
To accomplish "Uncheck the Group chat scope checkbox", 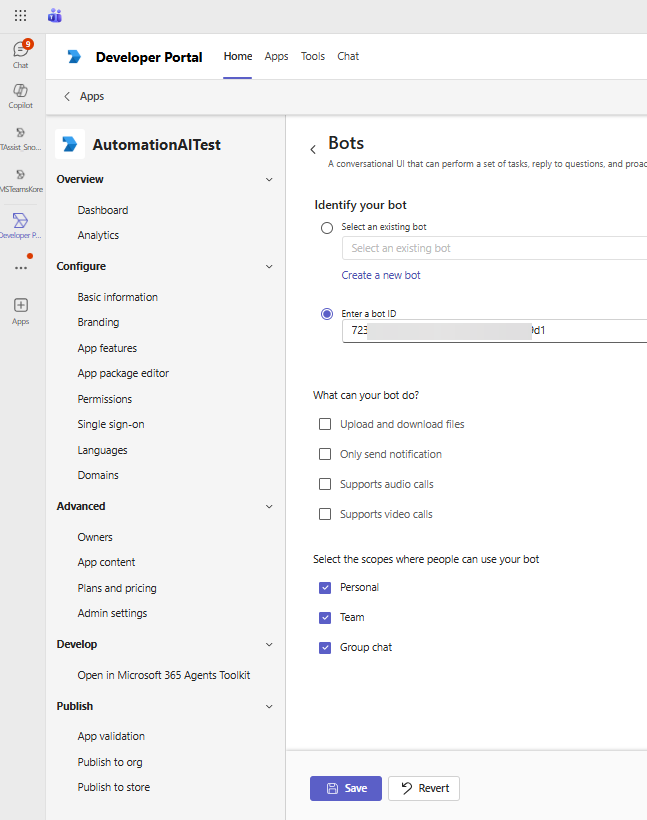I will (325, 648).
